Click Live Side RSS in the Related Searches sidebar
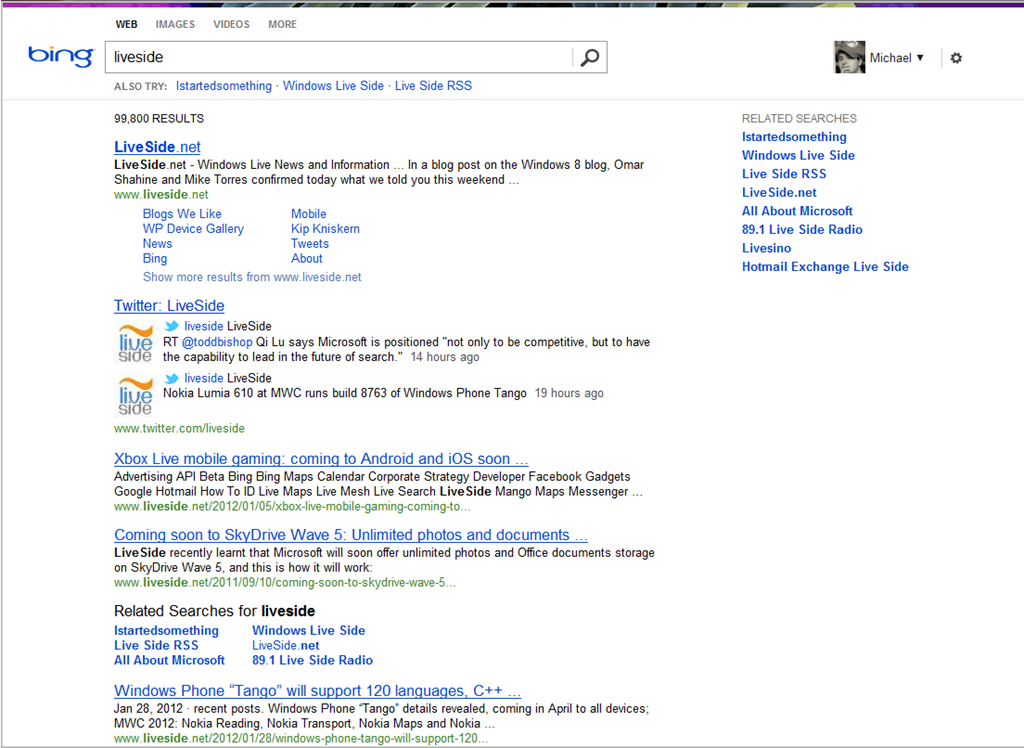The width and height of the screenshot is (1024, 748). tap(784, 174)
